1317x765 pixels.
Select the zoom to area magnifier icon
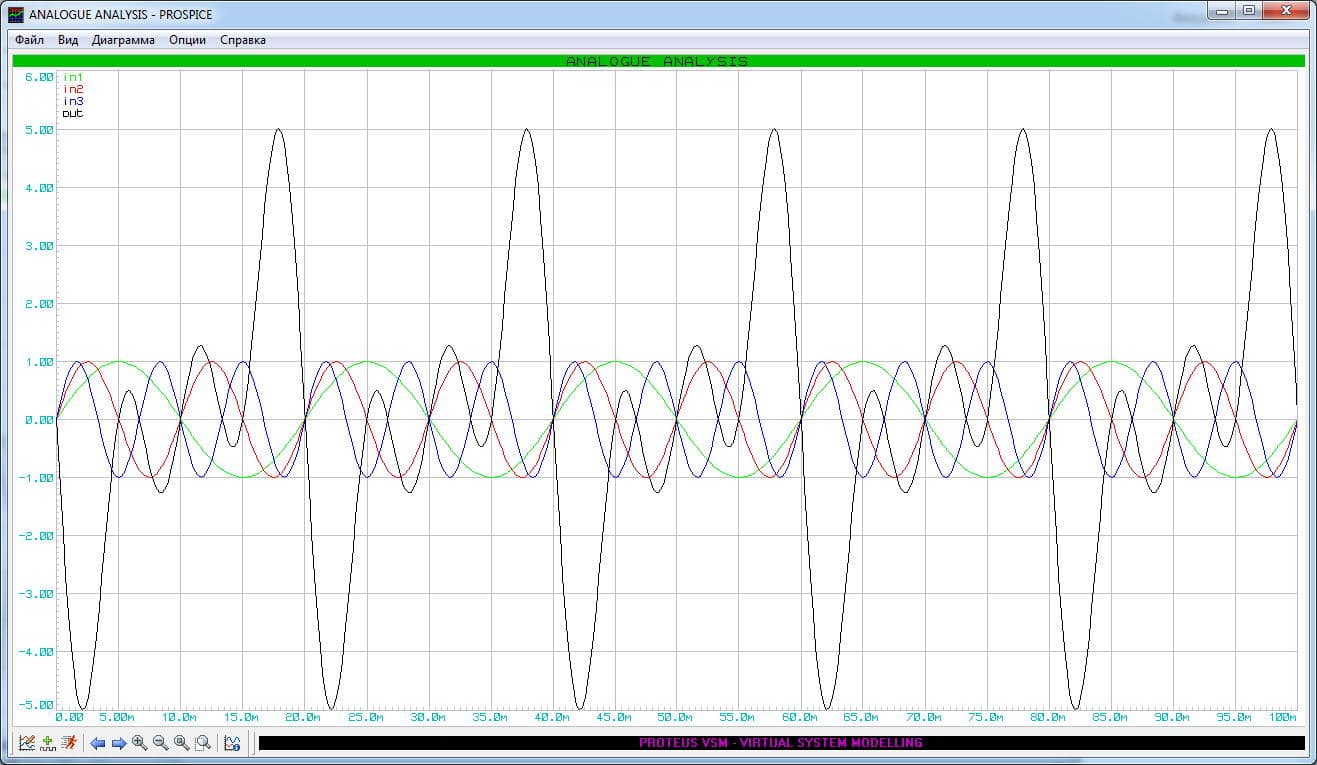point(202,743)
